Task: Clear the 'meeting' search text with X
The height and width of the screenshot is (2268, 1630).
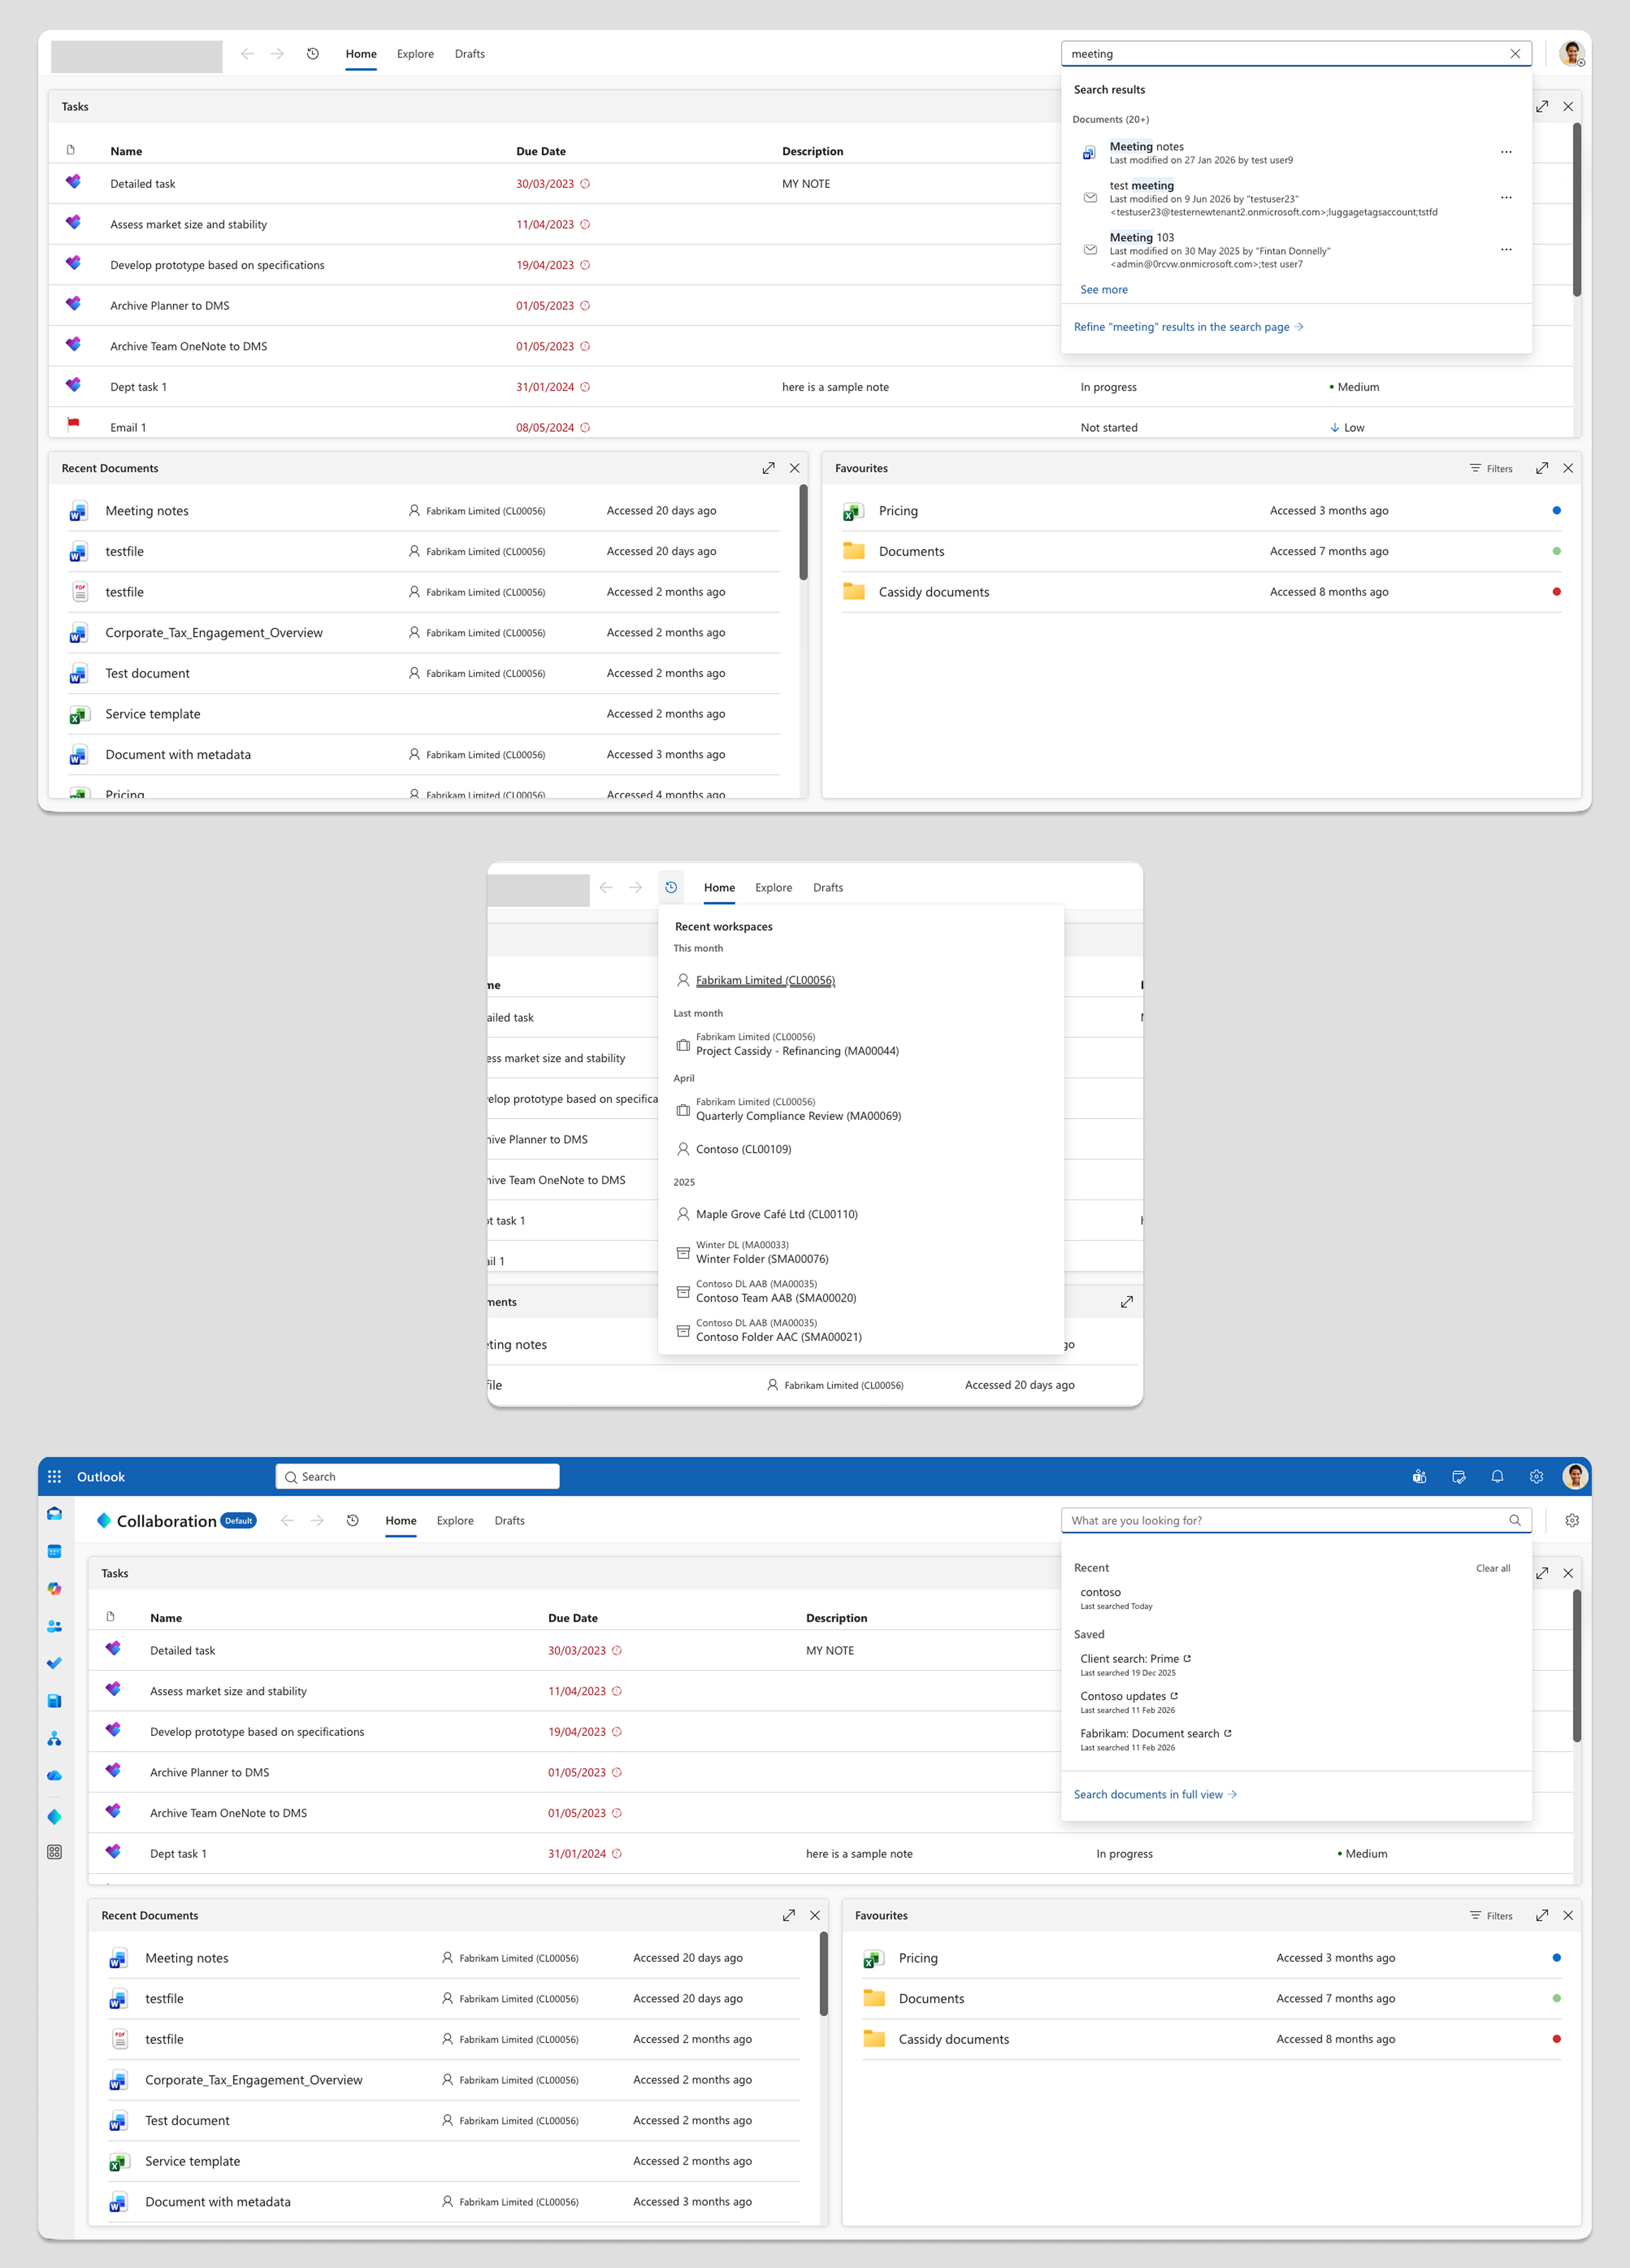Action: coord(1515,54)
